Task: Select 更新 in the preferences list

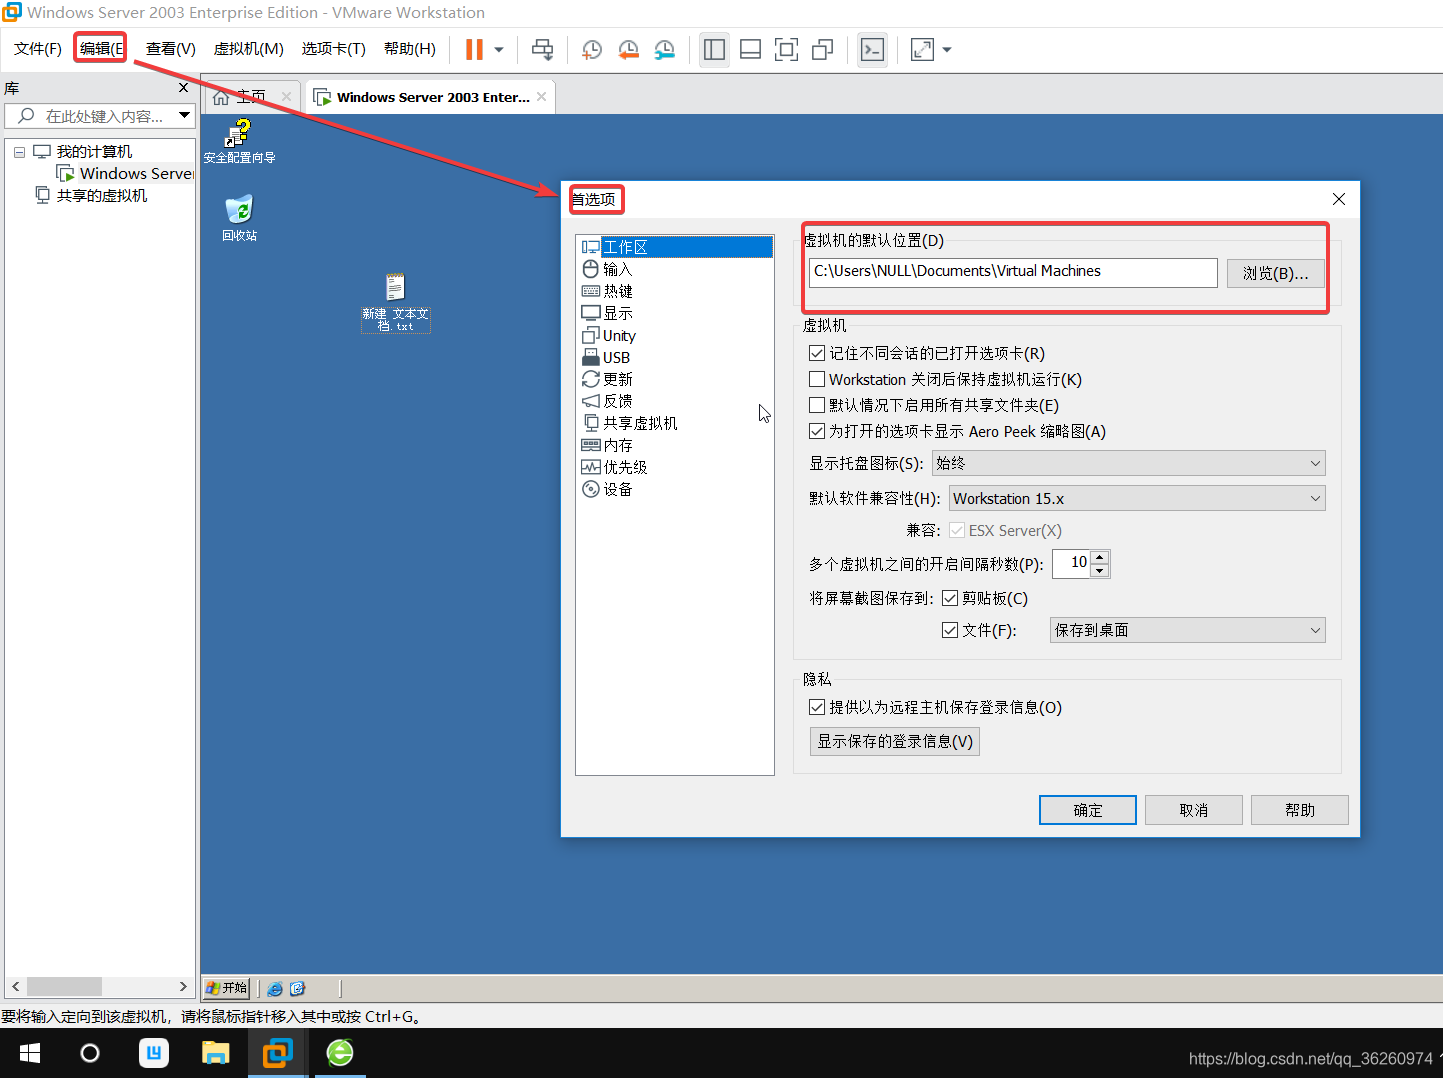Action: click(675, 379)
